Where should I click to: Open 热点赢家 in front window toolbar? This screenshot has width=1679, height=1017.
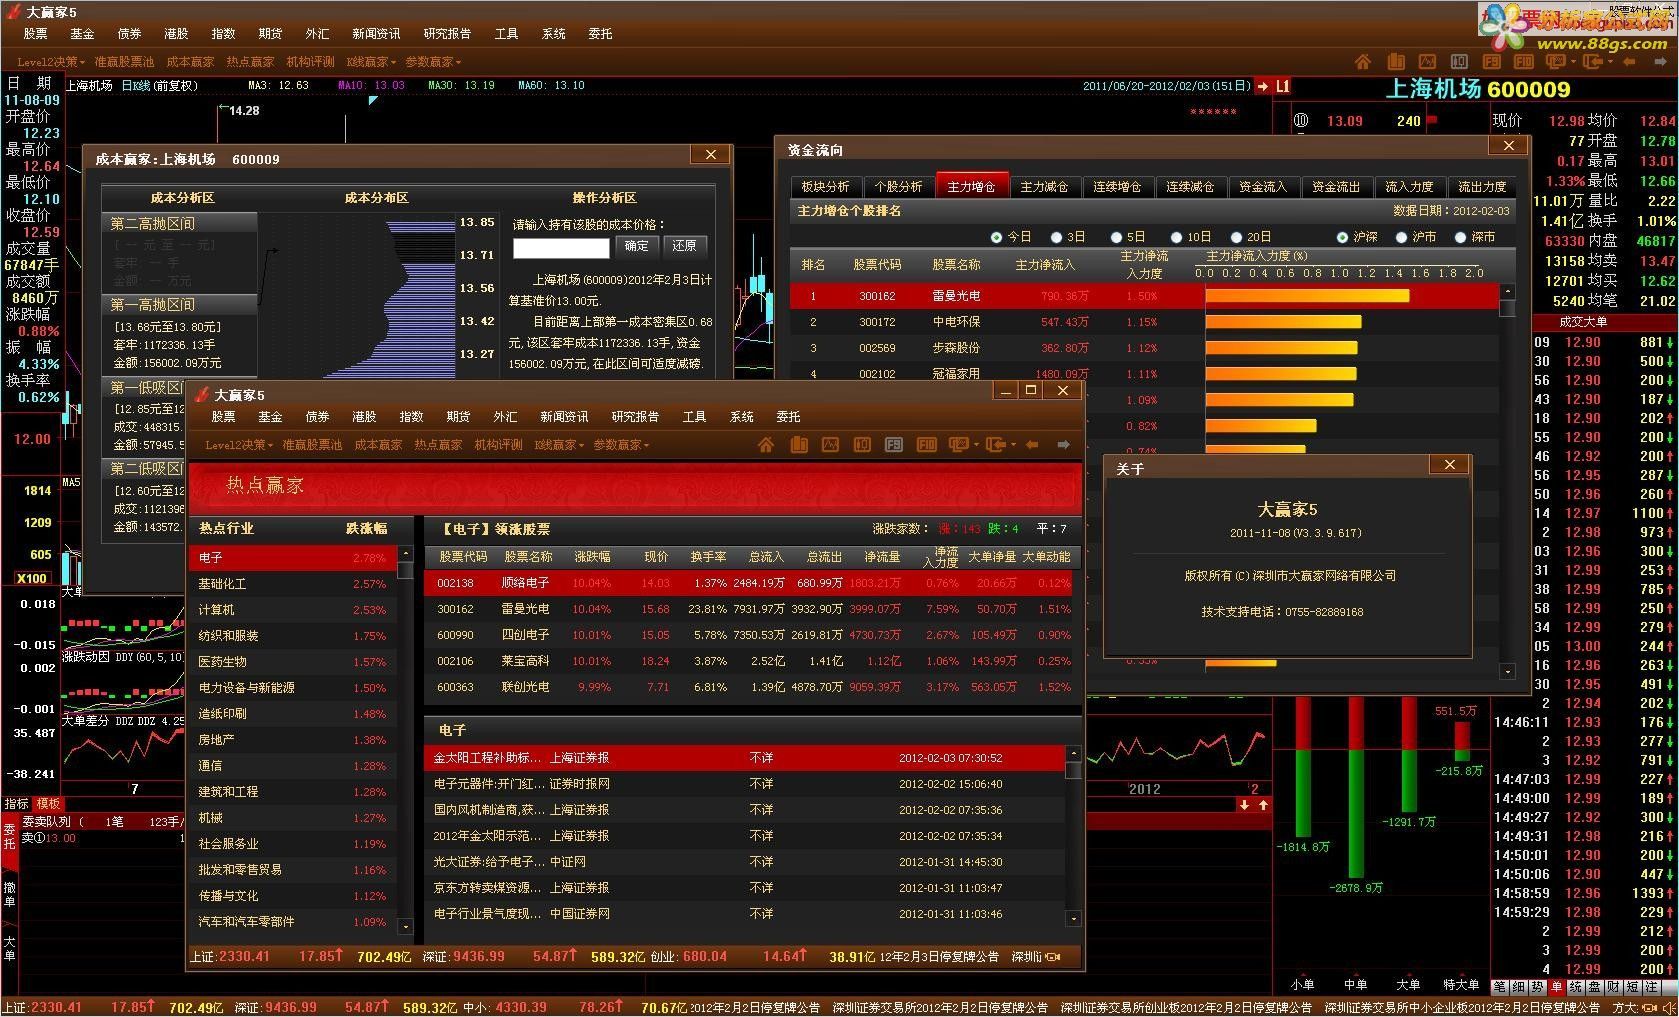[x=438, y=445]
